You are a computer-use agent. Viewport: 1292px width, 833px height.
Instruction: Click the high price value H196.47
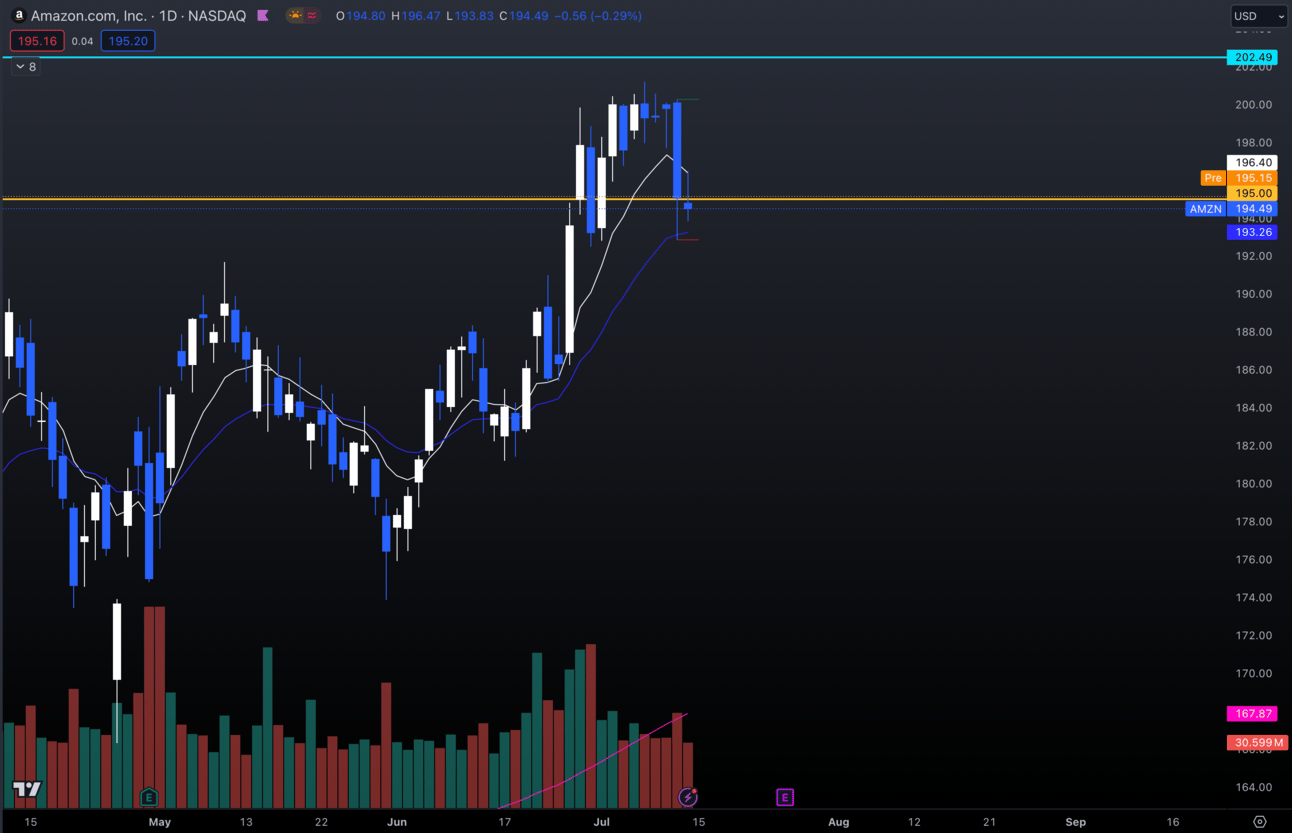tap(416, 16)
